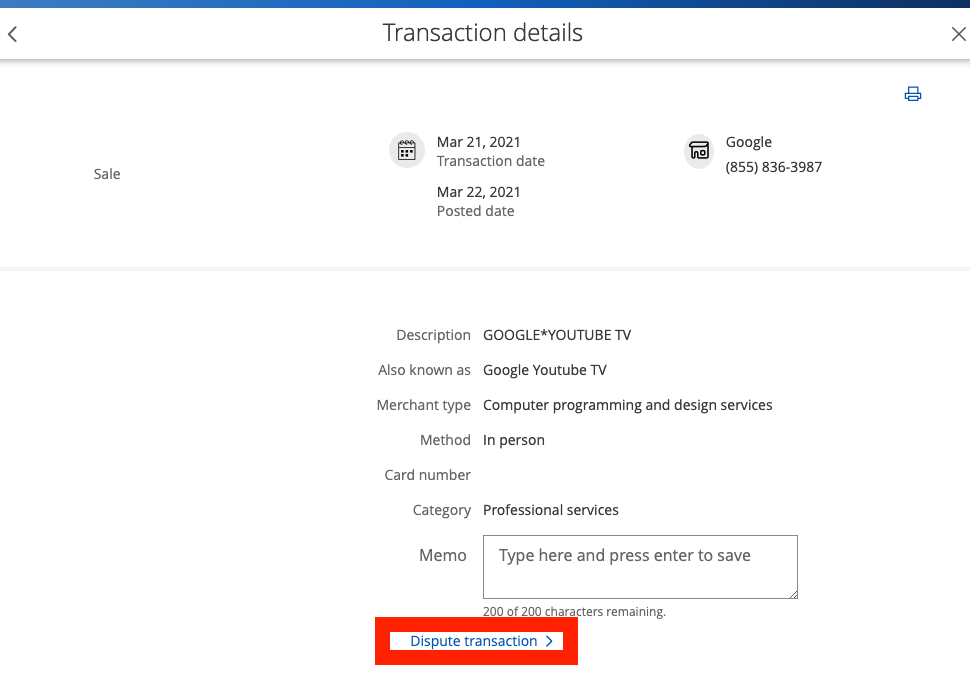Click the 'Transaction details' heading

[x=483, y=33]
